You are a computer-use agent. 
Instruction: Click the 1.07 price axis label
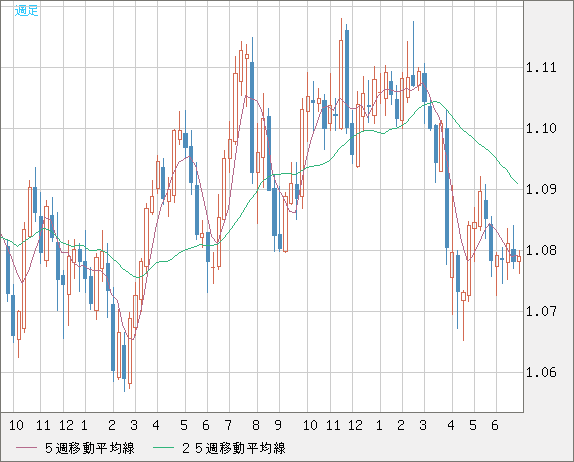point(541,312)
